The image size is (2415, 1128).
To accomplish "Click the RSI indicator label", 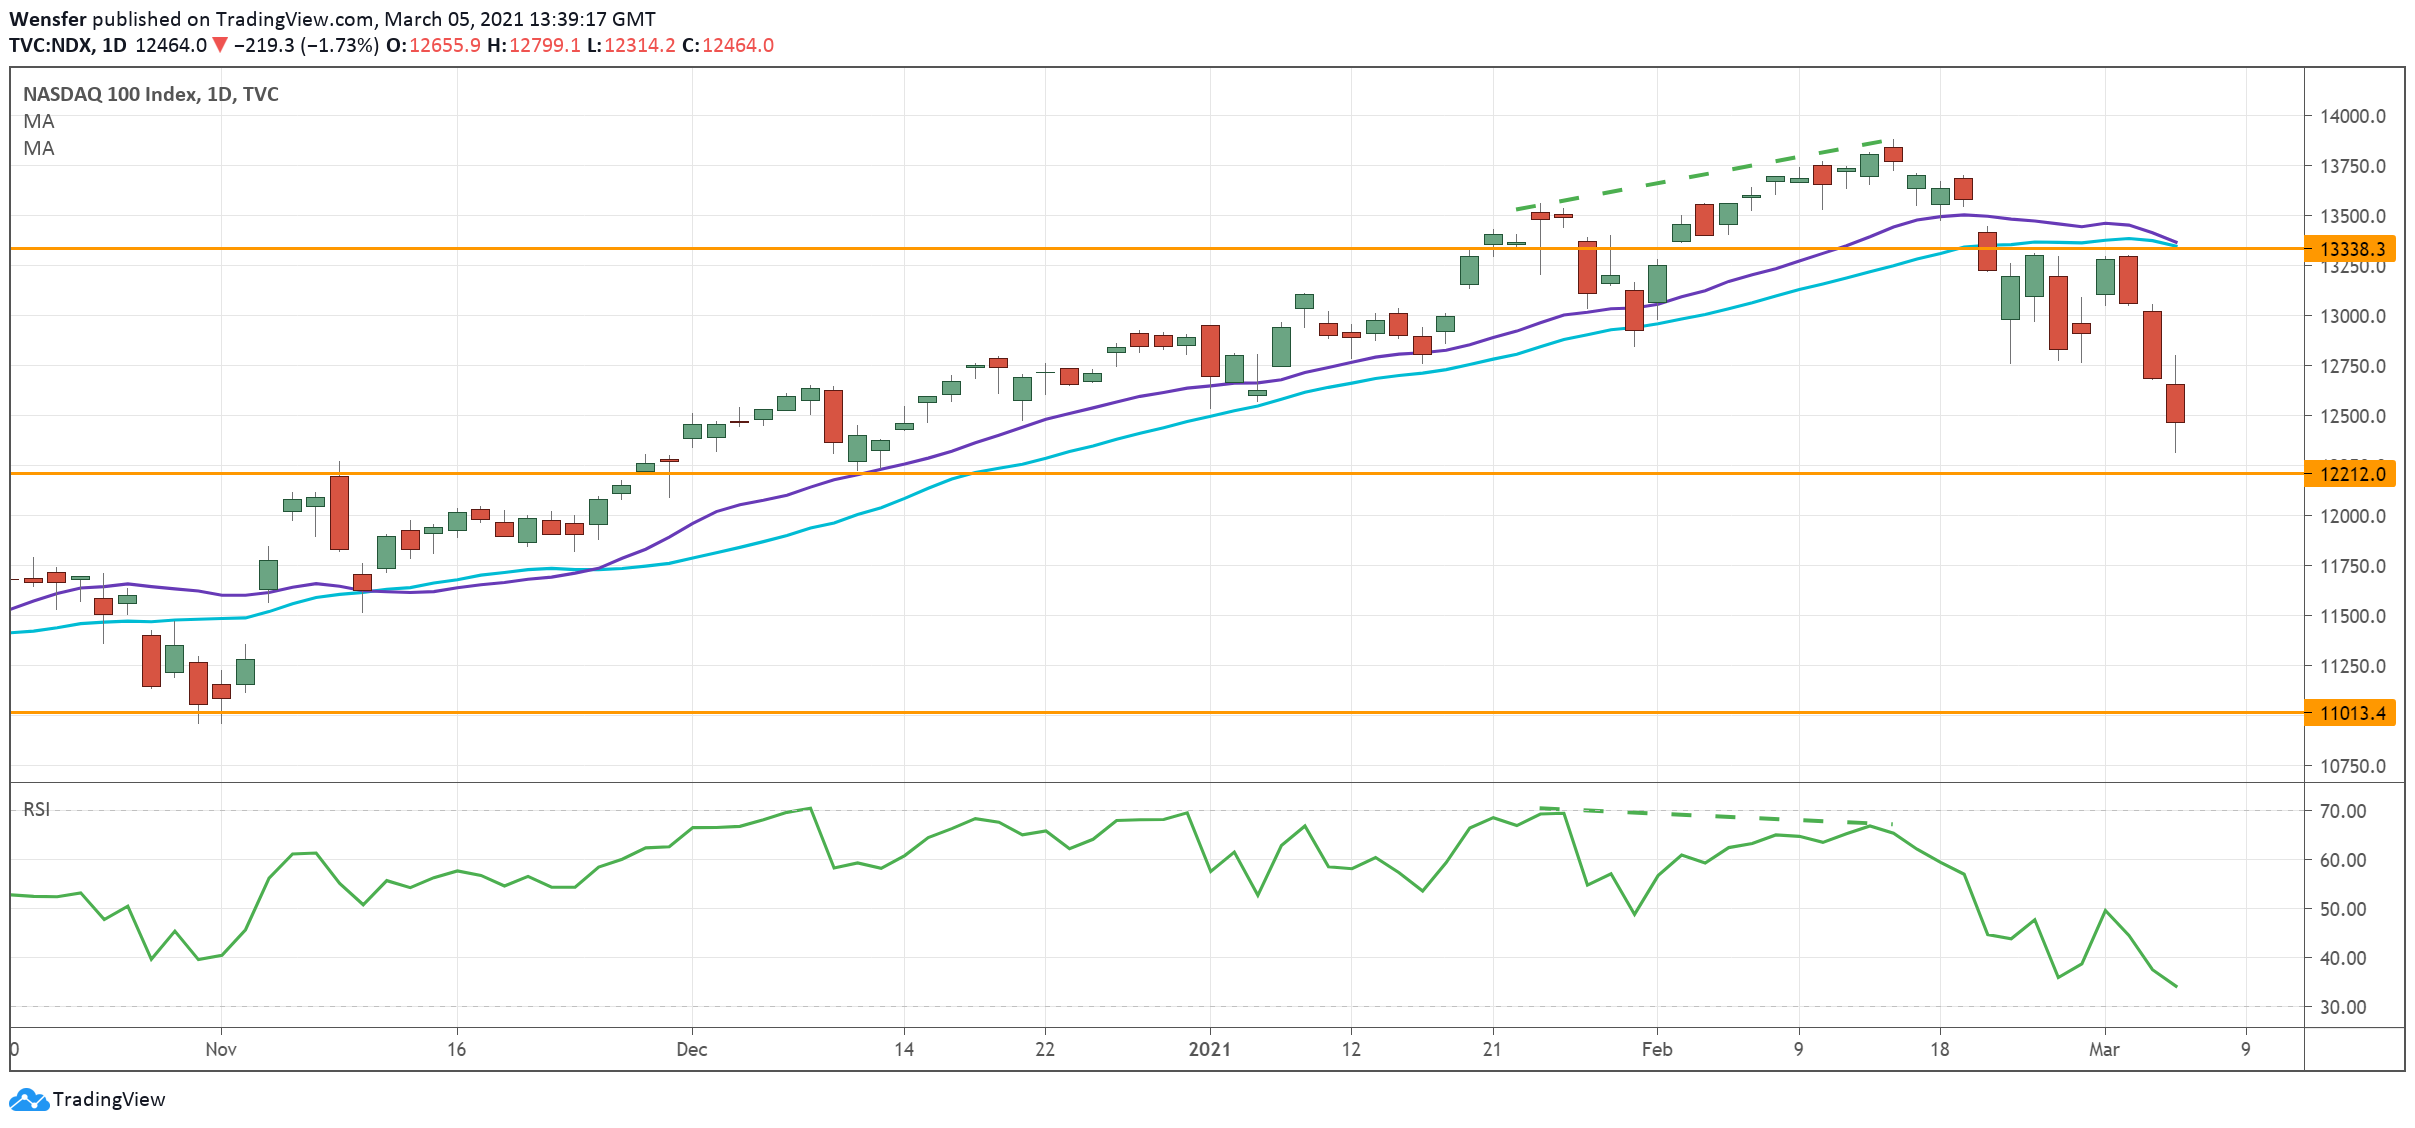I will pos(36,809).
